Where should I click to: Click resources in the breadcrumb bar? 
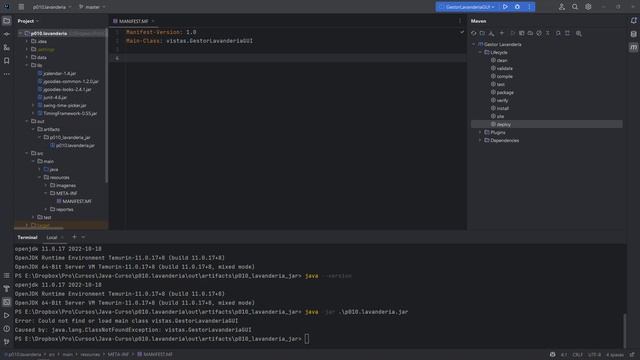pyautogui.click(x=90, y=355)
